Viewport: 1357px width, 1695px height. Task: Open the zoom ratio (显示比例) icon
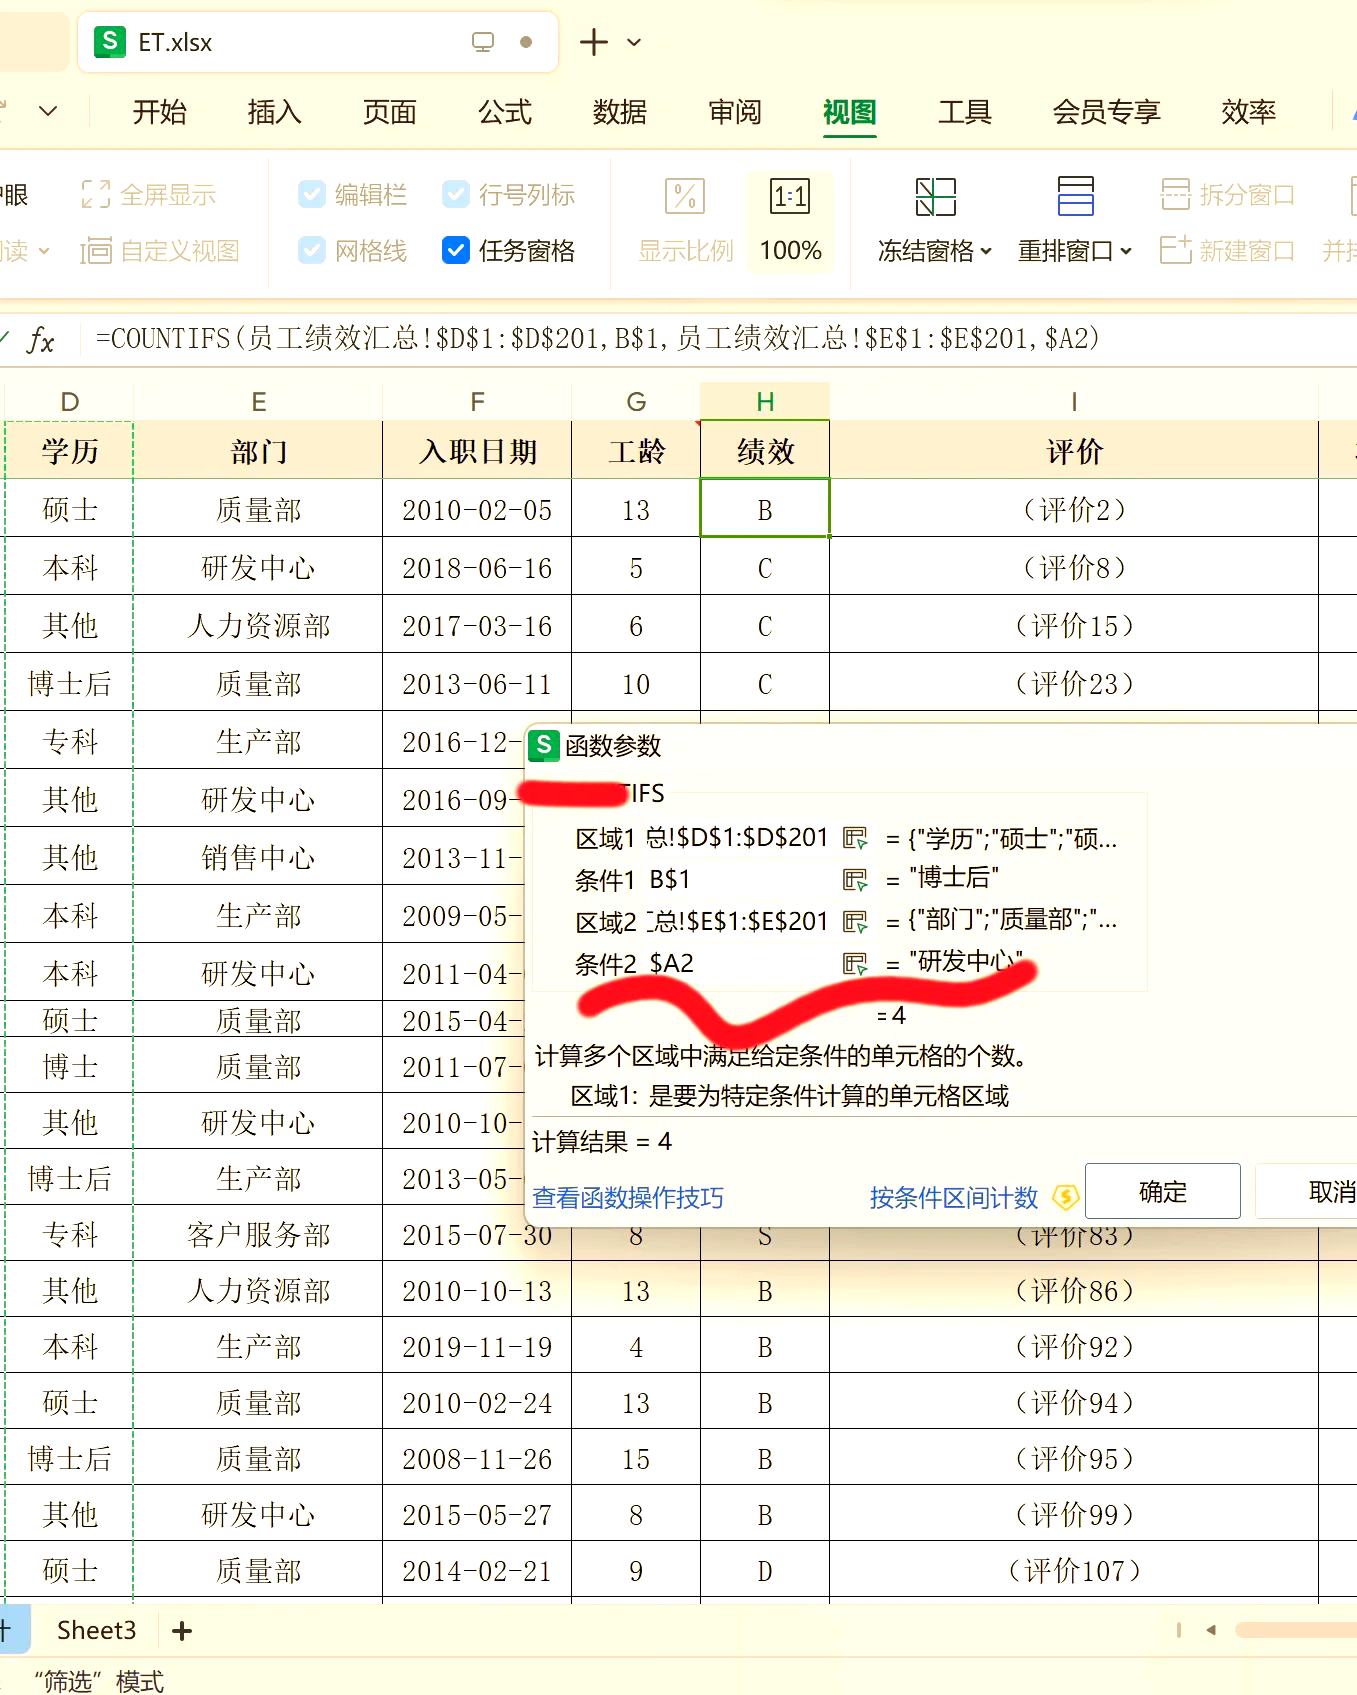685,197
